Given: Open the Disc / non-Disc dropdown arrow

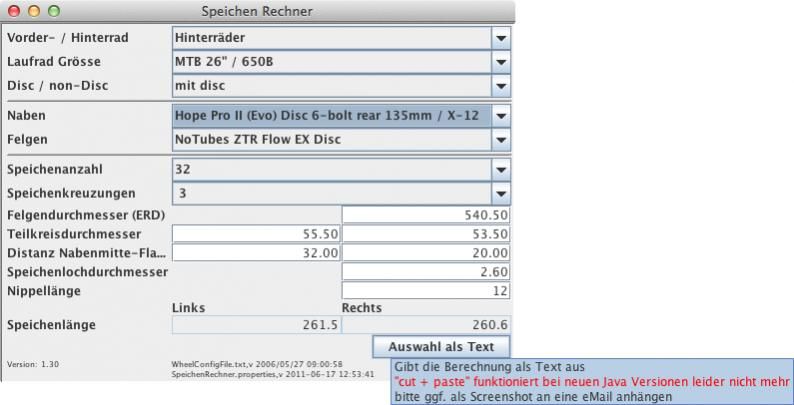Looking at the screenshot, I should click(501, 85).
